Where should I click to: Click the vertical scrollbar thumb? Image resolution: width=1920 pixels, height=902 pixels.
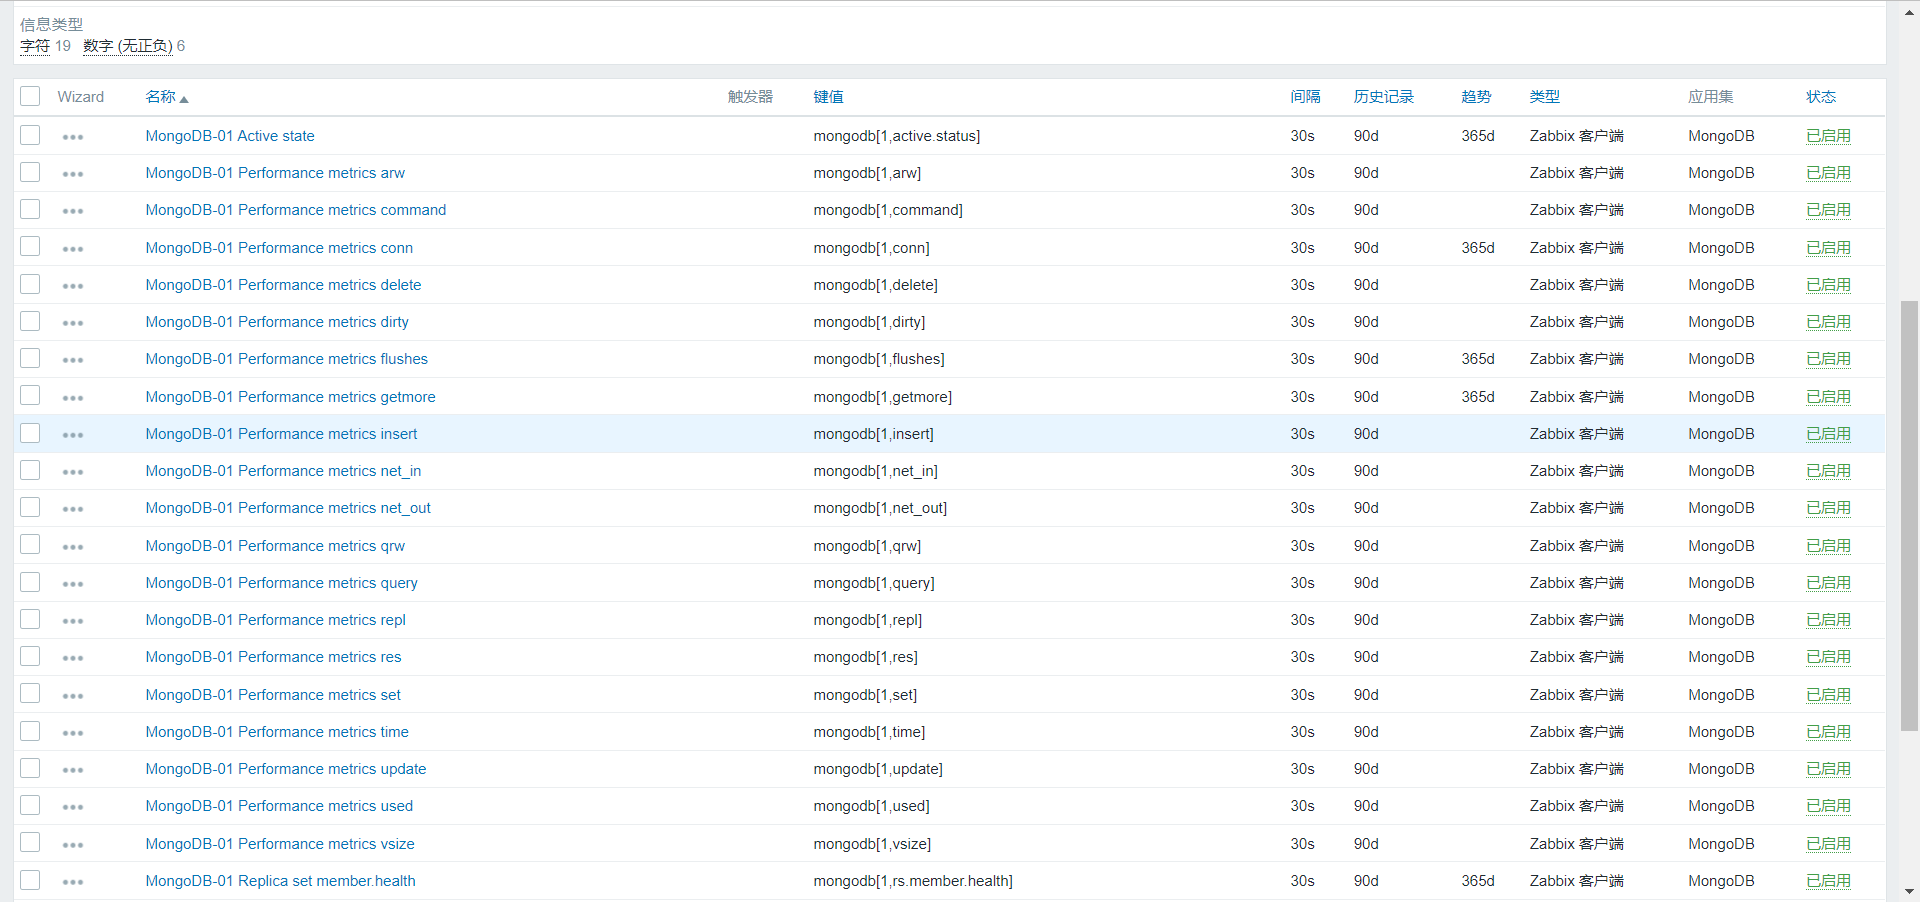(1909, 515)
